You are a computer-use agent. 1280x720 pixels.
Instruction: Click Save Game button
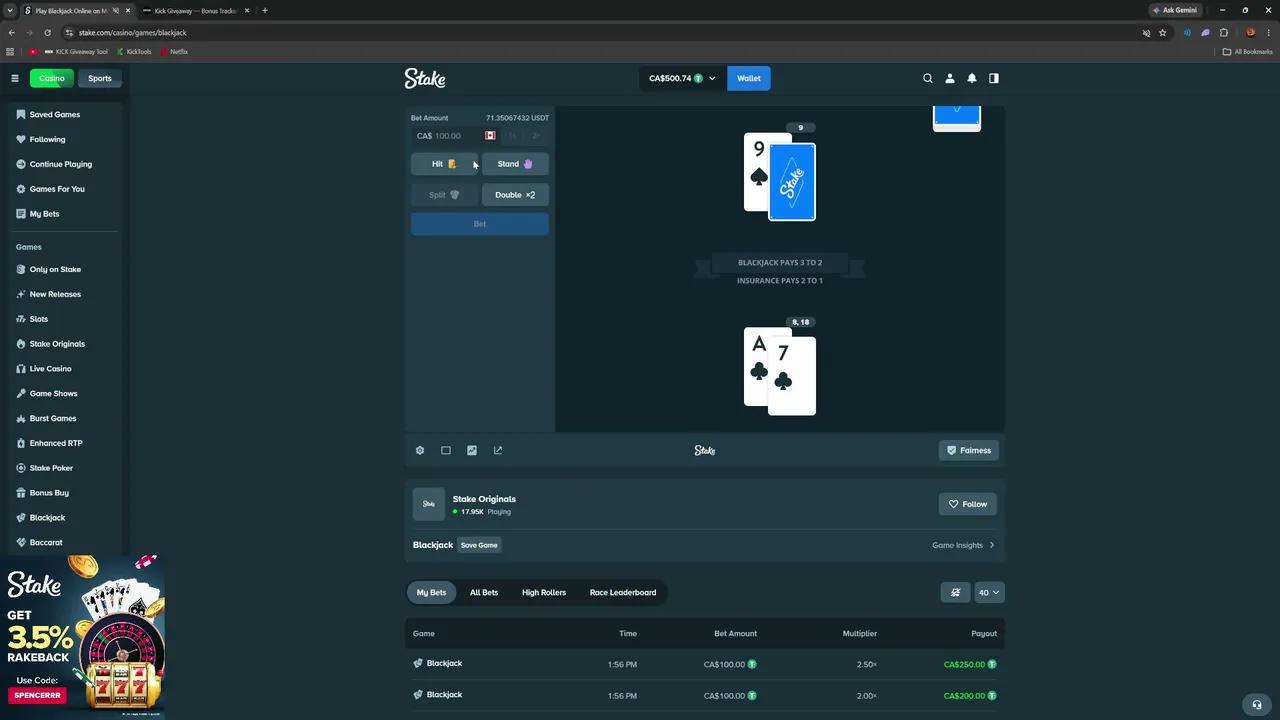point(479,545)
